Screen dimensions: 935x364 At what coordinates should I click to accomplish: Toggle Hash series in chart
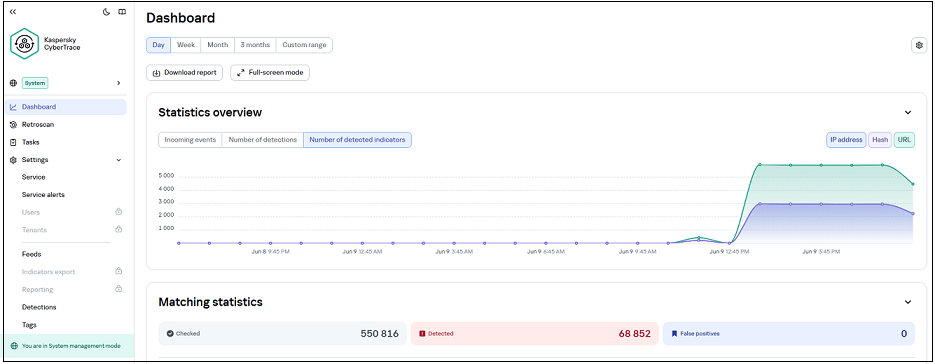tap(880, 140)
